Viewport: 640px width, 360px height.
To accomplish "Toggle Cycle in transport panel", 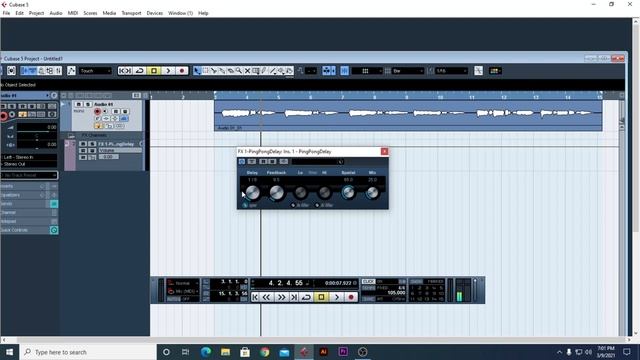I will [306, 298].
